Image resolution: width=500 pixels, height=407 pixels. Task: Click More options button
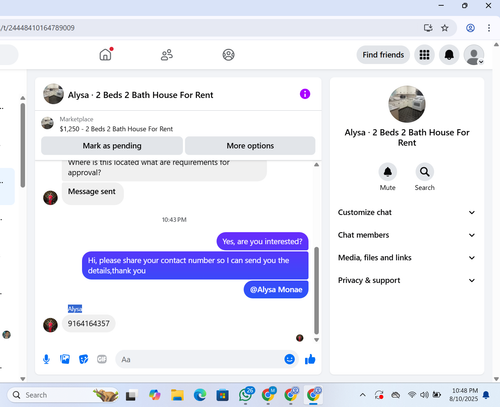(x=250, y=146)
